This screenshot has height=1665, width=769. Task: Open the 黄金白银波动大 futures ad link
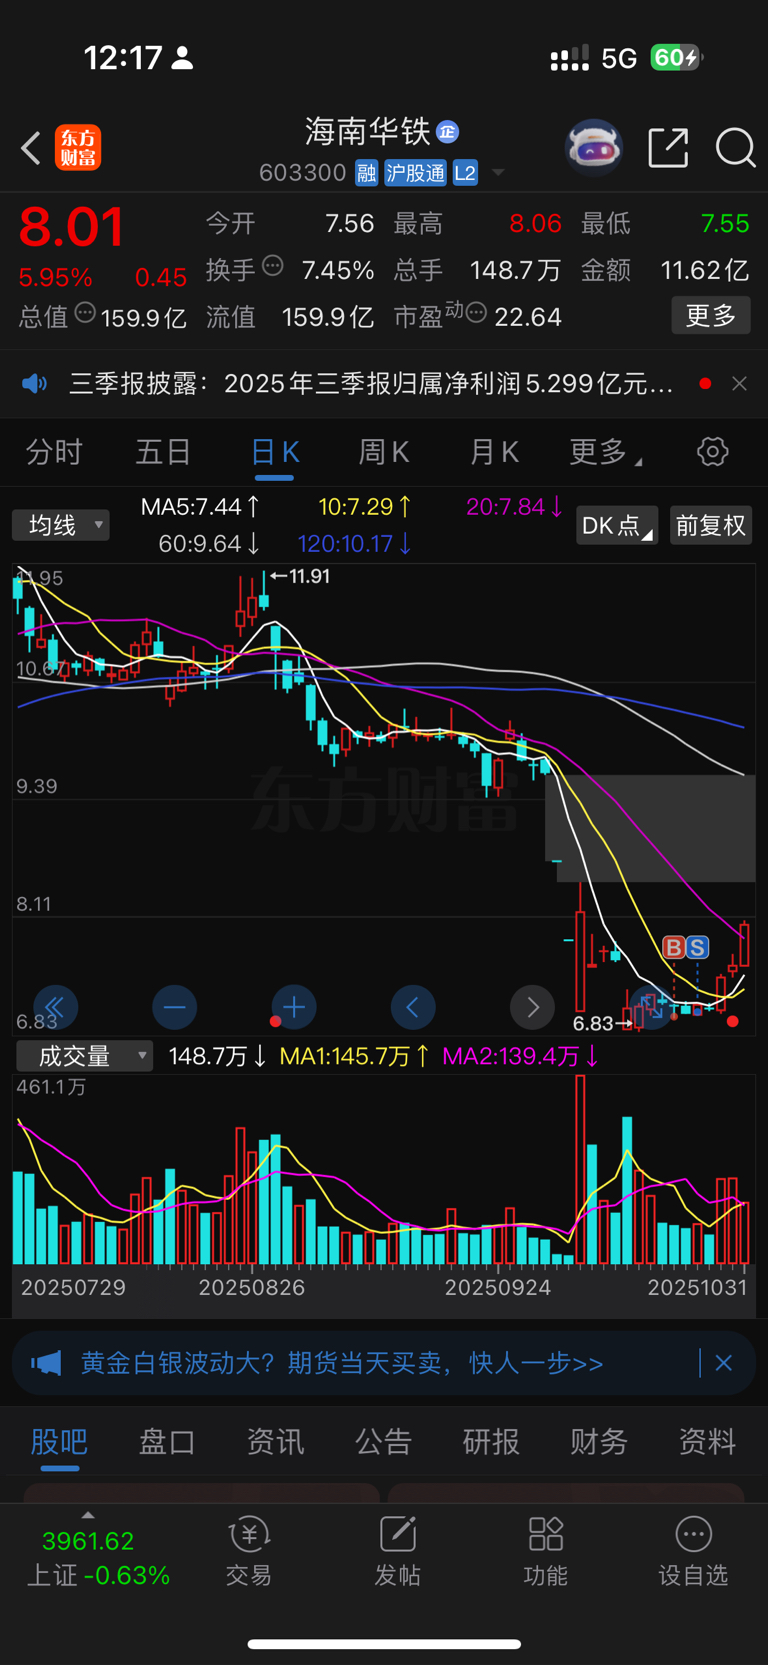pos(342,1363)
